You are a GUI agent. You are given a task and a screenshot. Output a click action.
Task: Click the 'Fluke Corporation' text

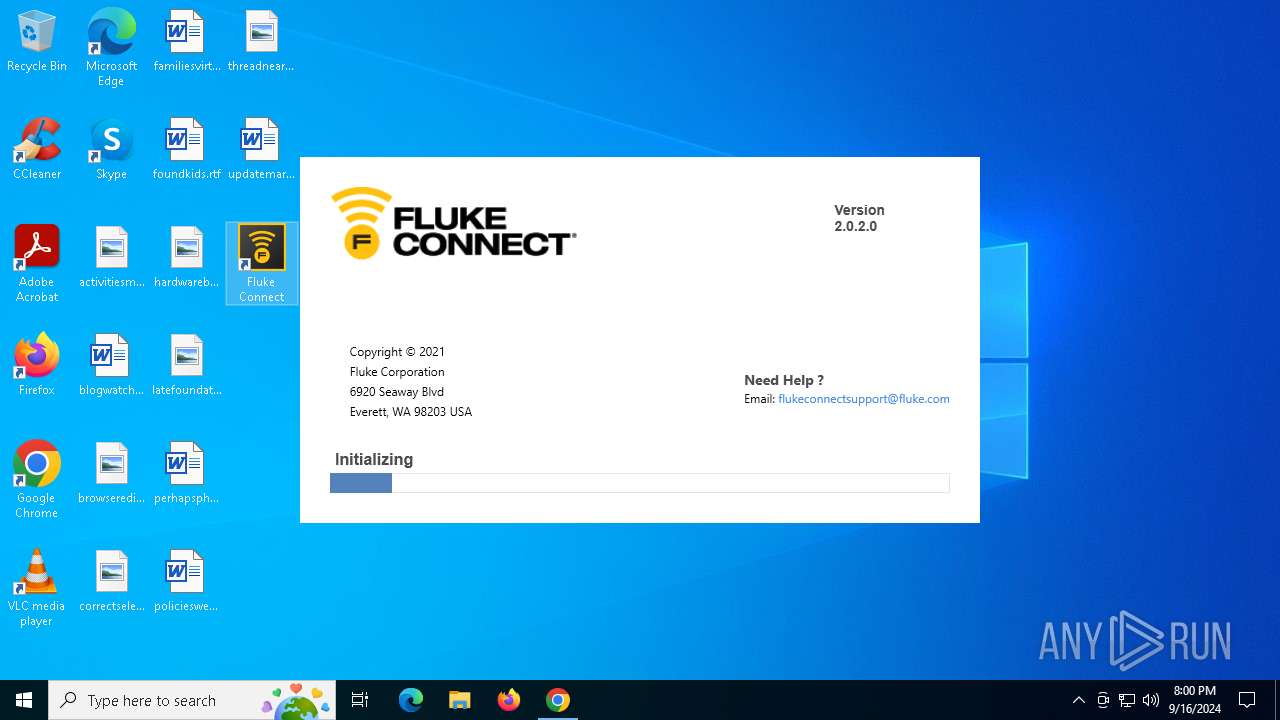click(397, 372)
